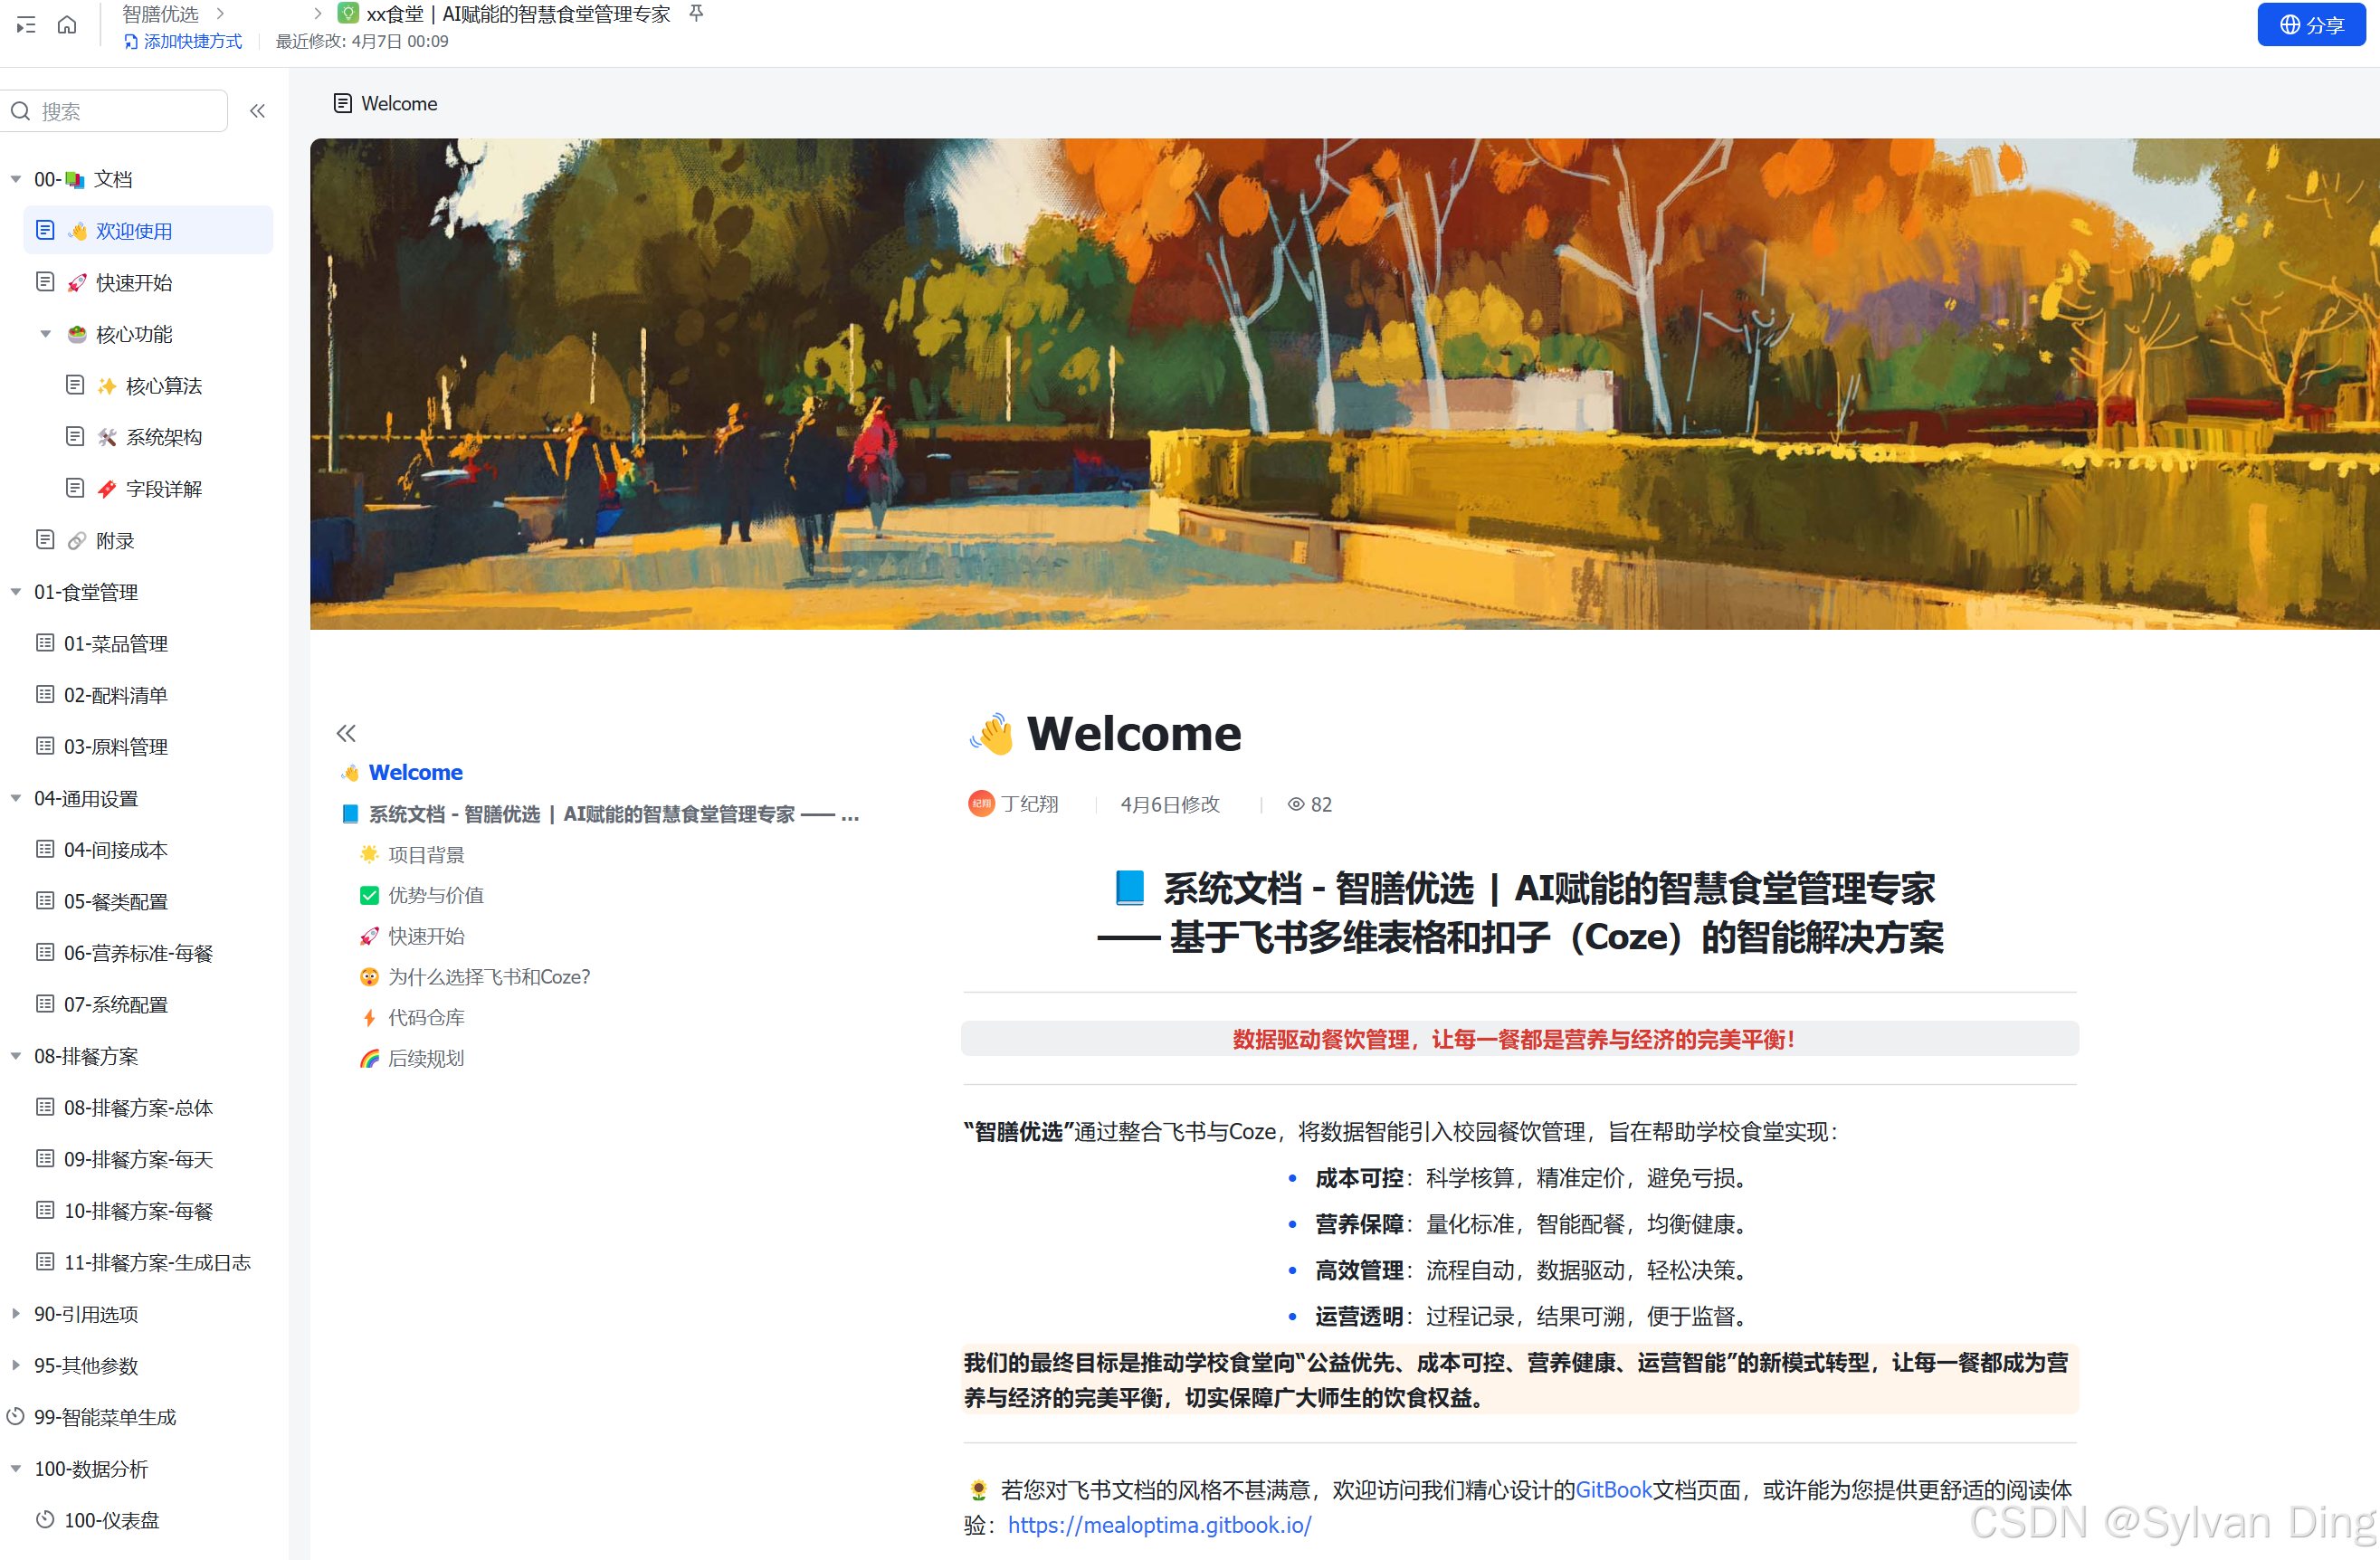Screen dimensions: 2380x1560
Task: Click the pin icon next to title
Action: [x=697, y=13]
